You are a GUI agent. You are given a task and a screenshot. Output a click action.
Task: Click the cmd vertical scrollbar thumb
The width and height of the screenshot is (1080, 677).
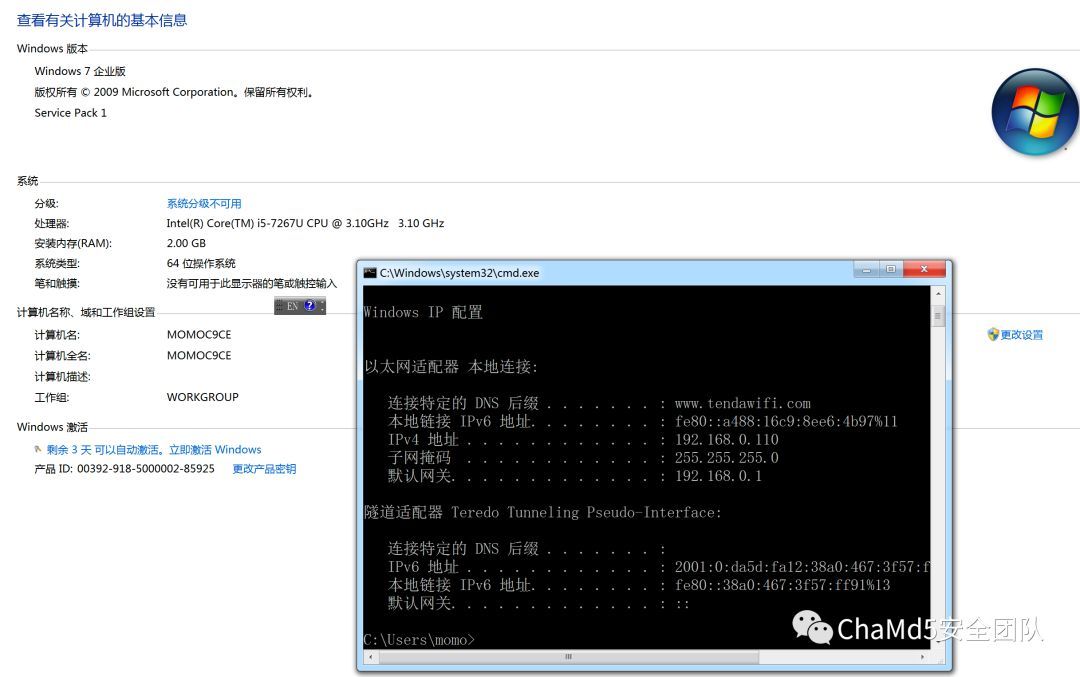[937, 317]
